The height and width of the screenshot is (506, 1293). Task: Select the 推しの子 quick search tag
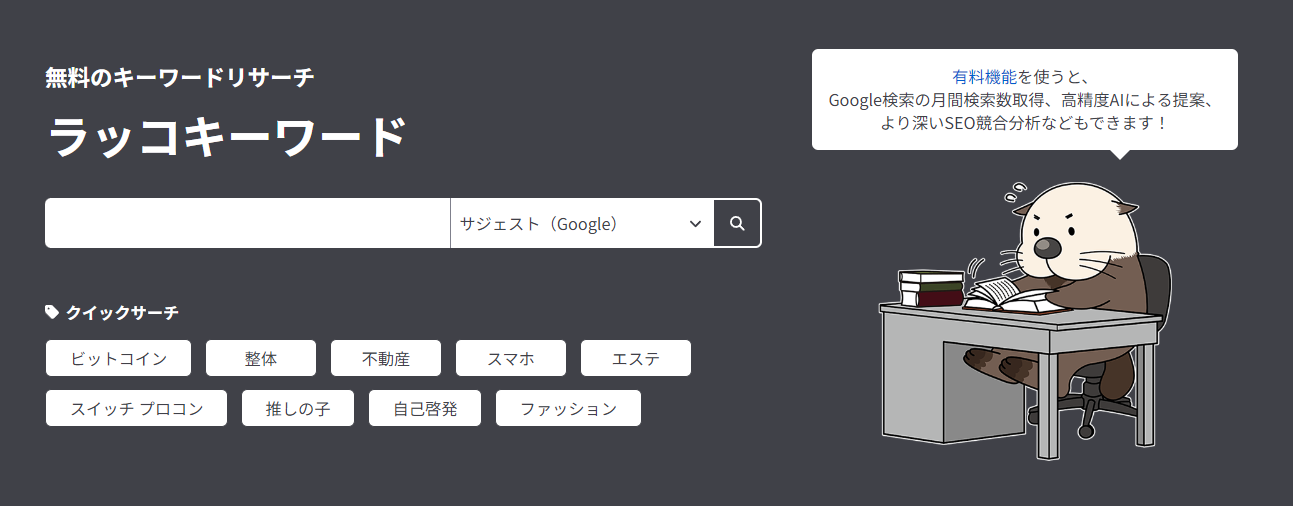(298, 408)
